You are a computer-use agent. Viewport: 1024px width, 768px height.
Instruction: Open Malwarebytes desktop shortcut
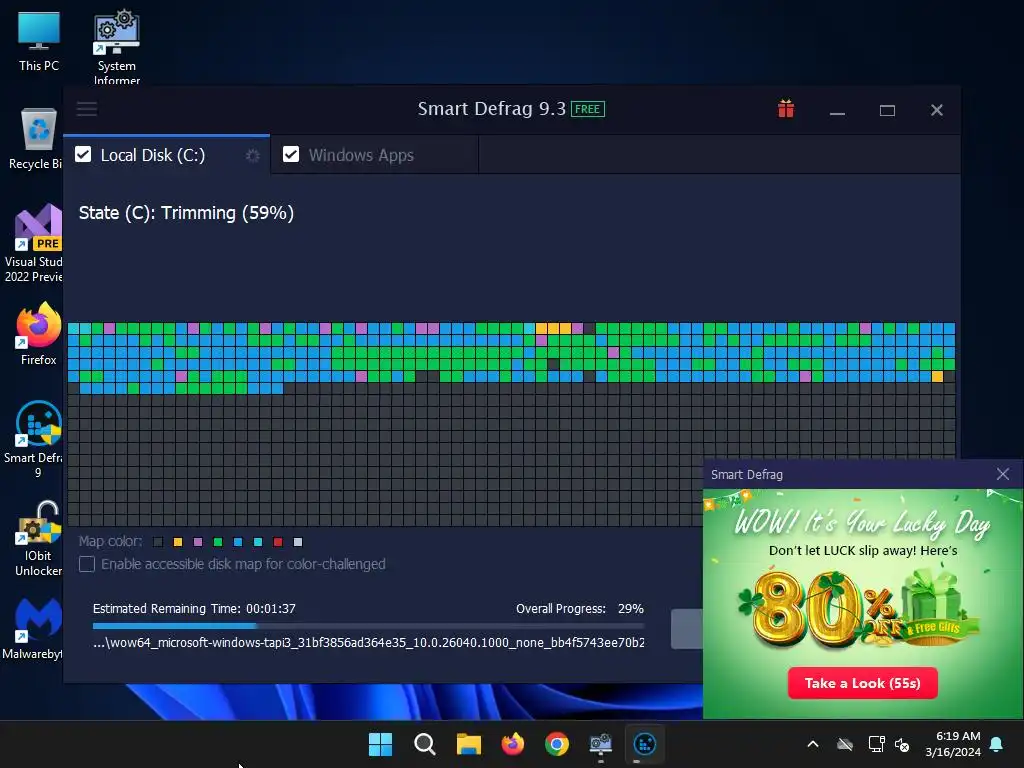click(34, 628)
